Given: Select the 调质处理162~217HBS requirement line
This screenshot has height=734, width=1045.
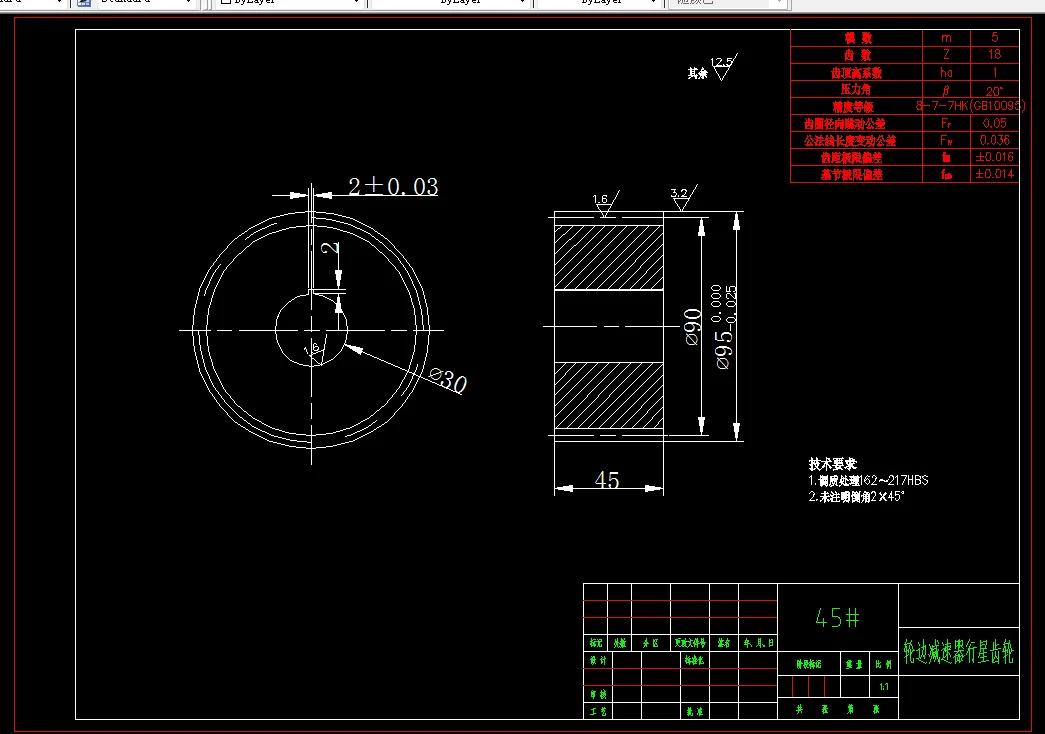Looking at the screenshot, I should tap(868, 480).
